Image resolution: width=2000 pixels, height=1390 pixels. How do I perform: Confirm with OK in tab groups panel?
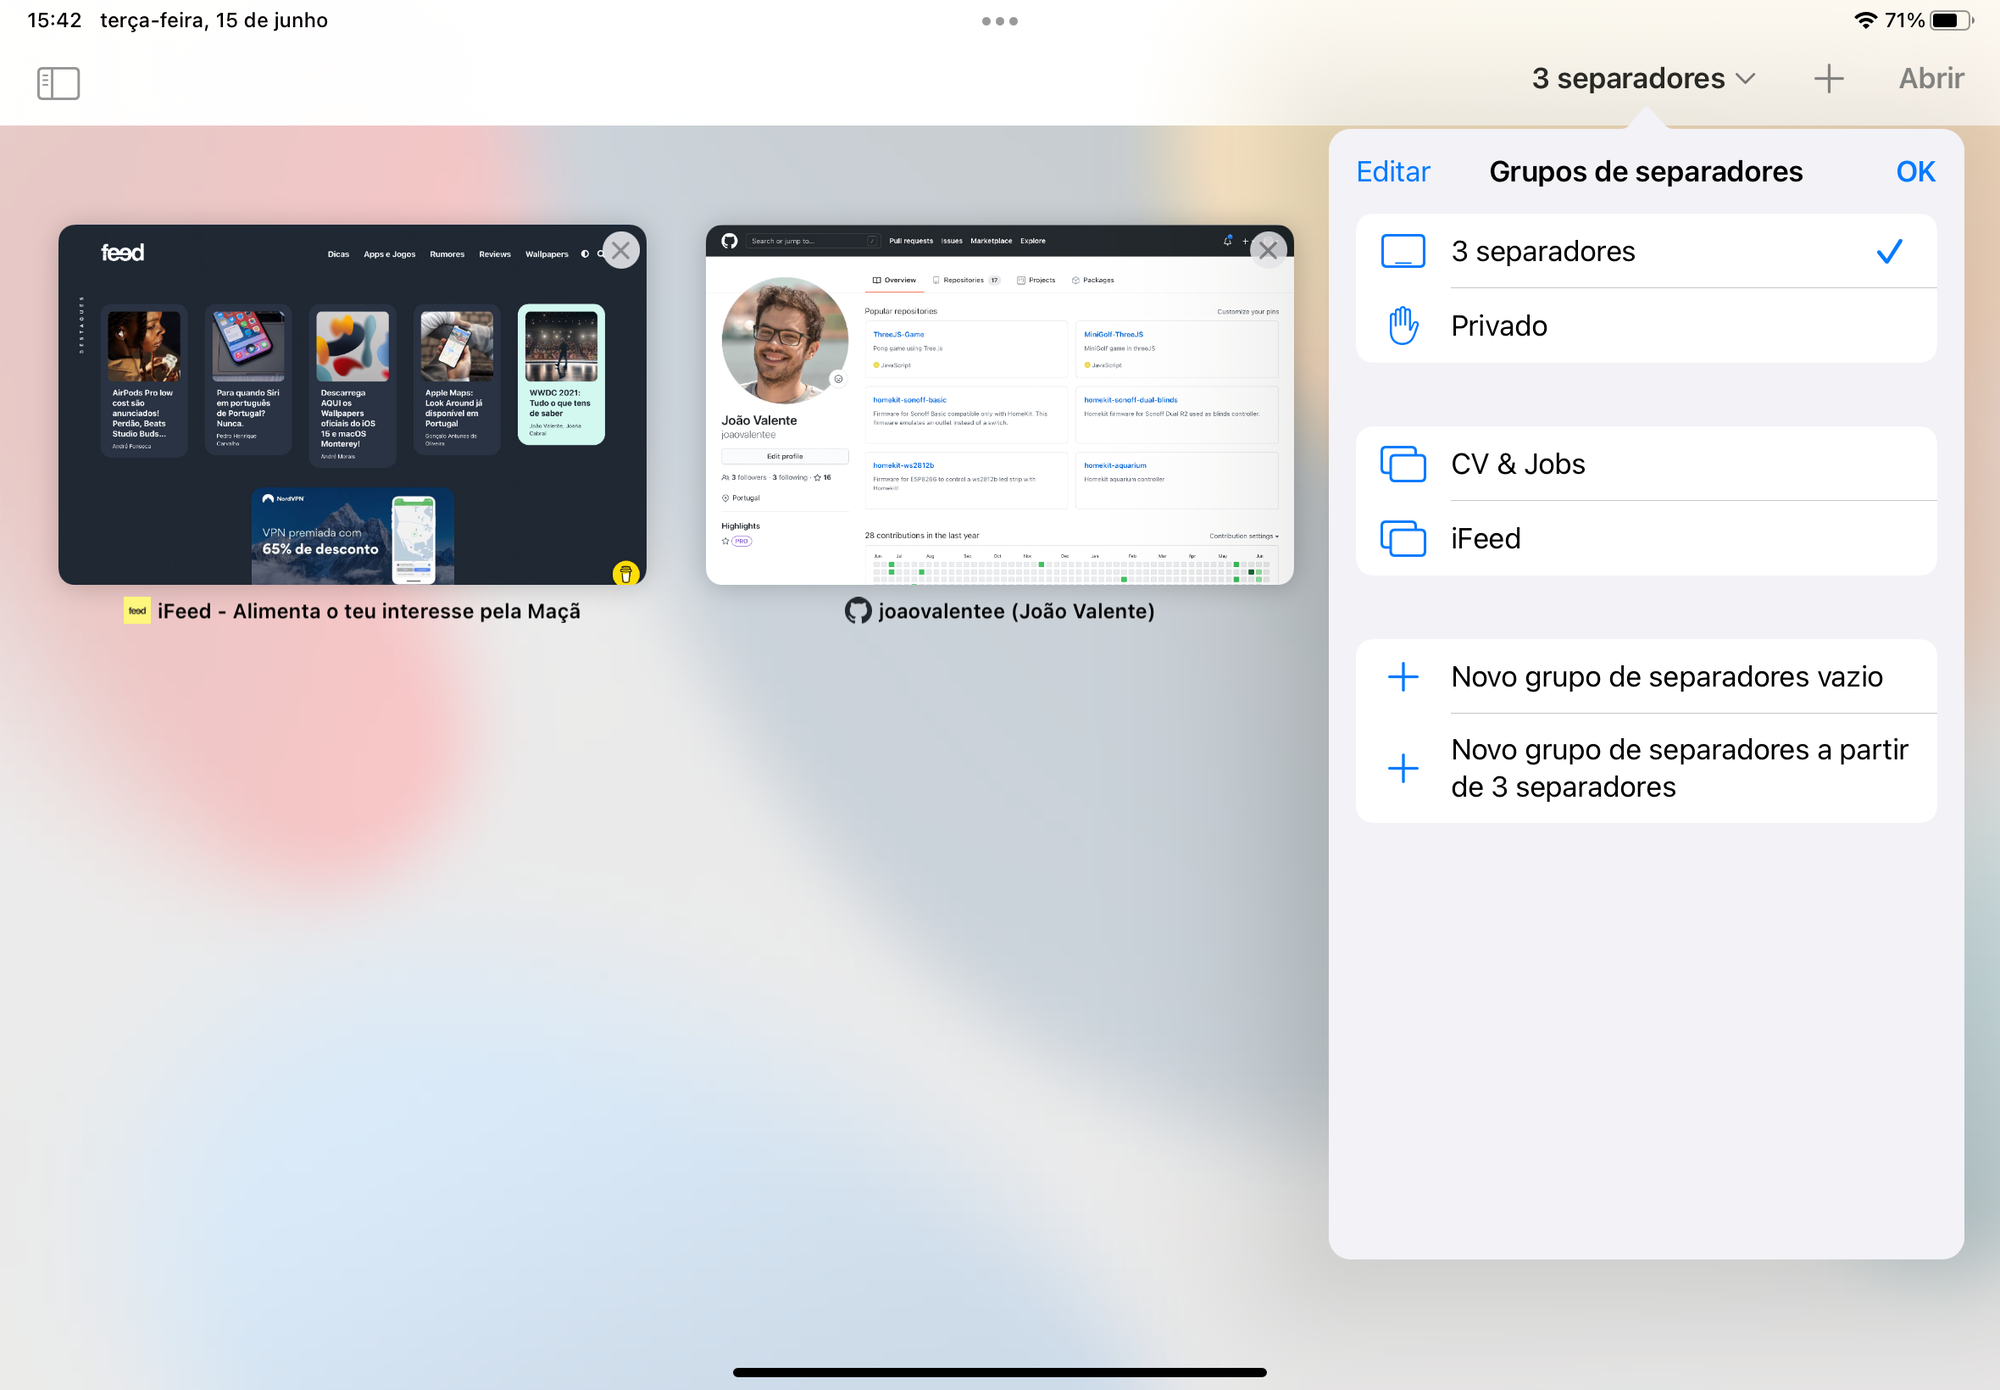pyautogui.click(x=1915, y=171)
